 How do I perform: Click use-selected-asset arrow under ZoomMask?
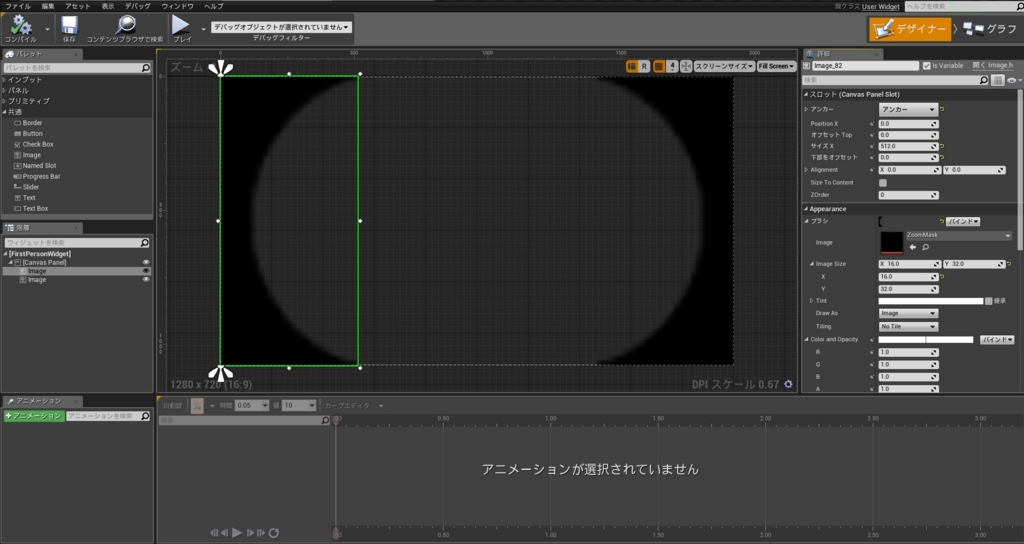(912, 248)
